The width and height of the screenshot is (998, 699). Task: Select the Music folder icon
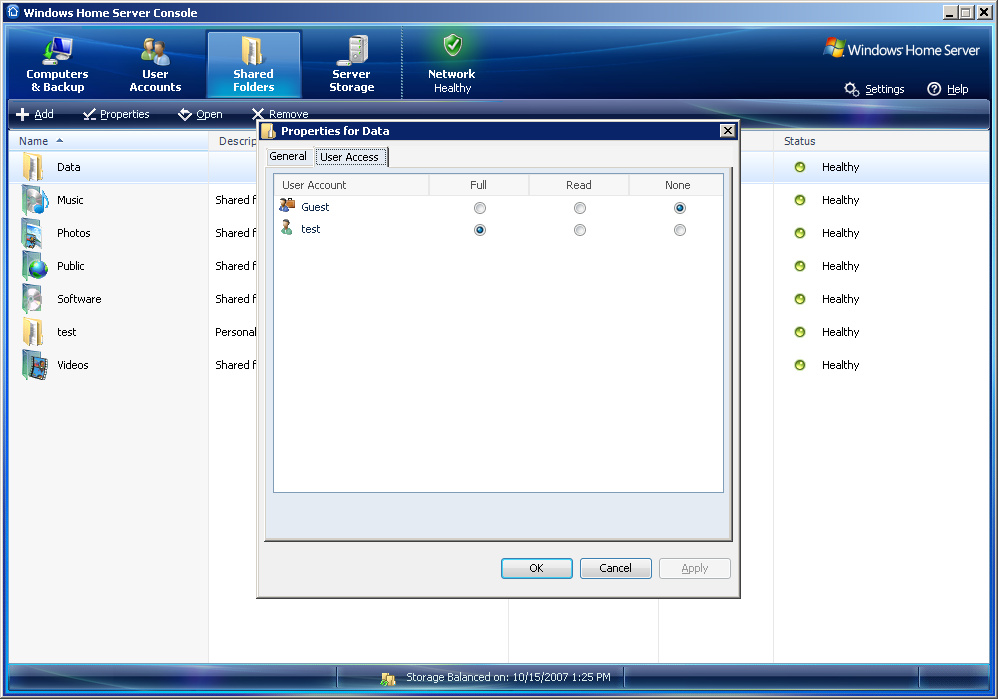pos(34,200)
